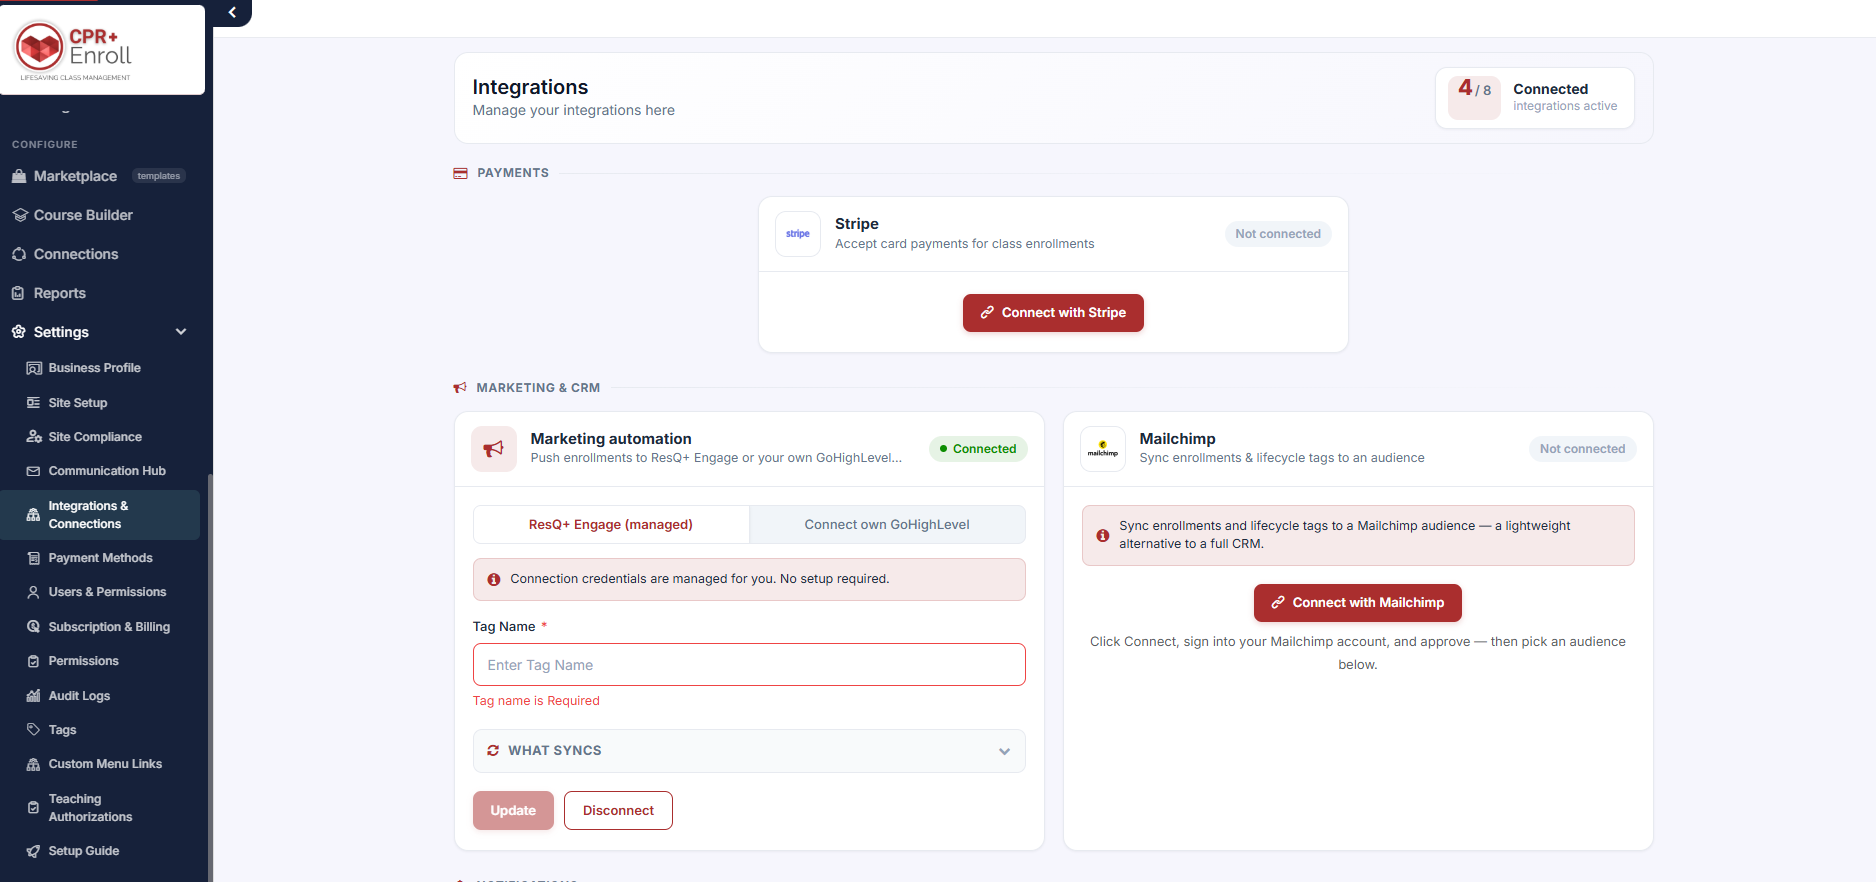Click the Audit Logs chart icon
The image size is (1876, 882).
34,696
